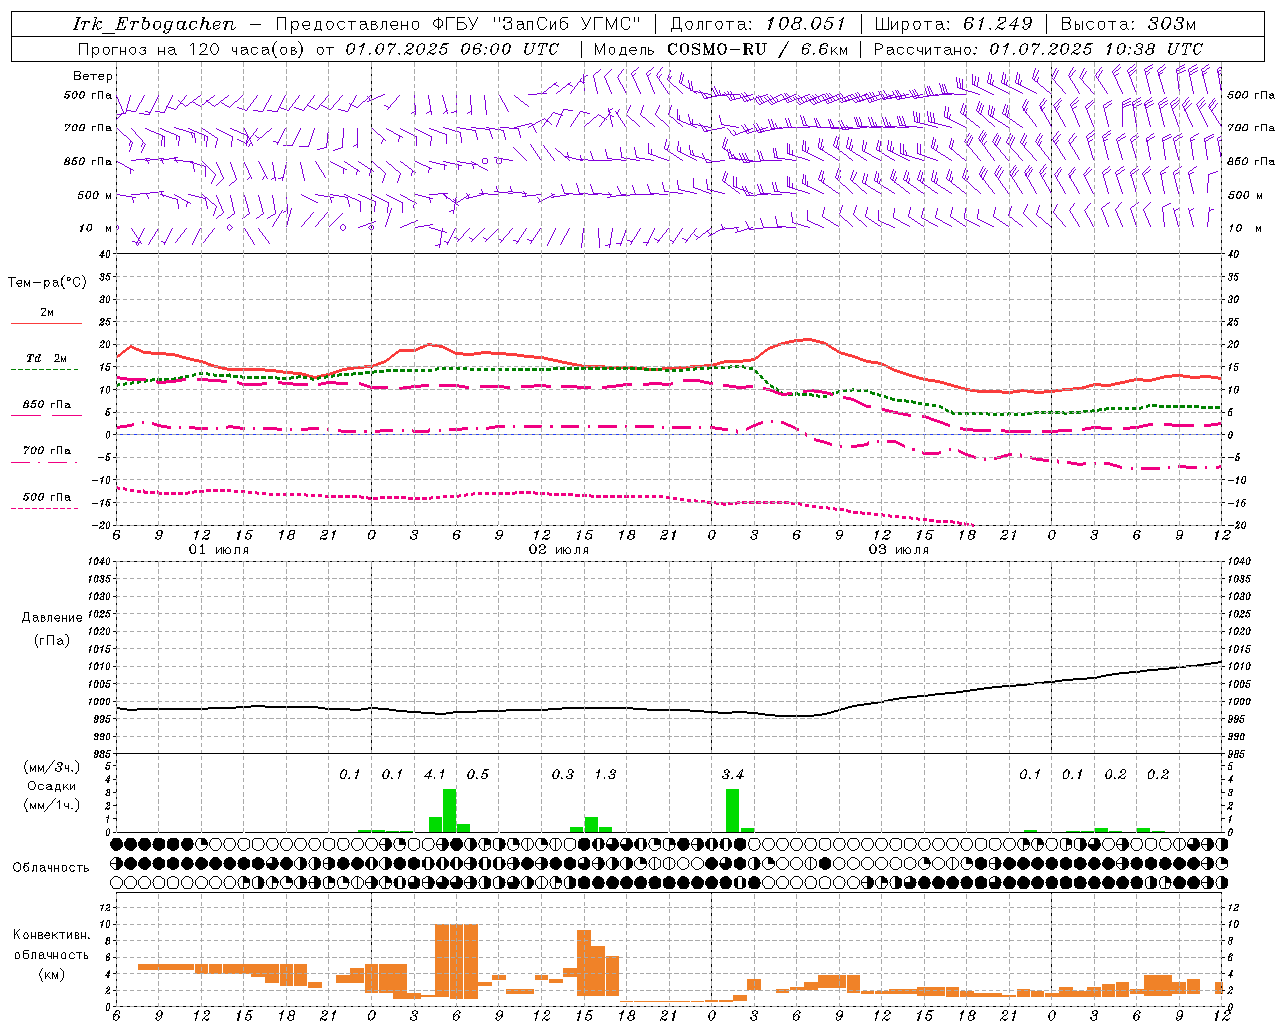Screen dimensions: 1280x1024
Task: Click the 1.3 precipitation total value
Action: pos(605,774)
